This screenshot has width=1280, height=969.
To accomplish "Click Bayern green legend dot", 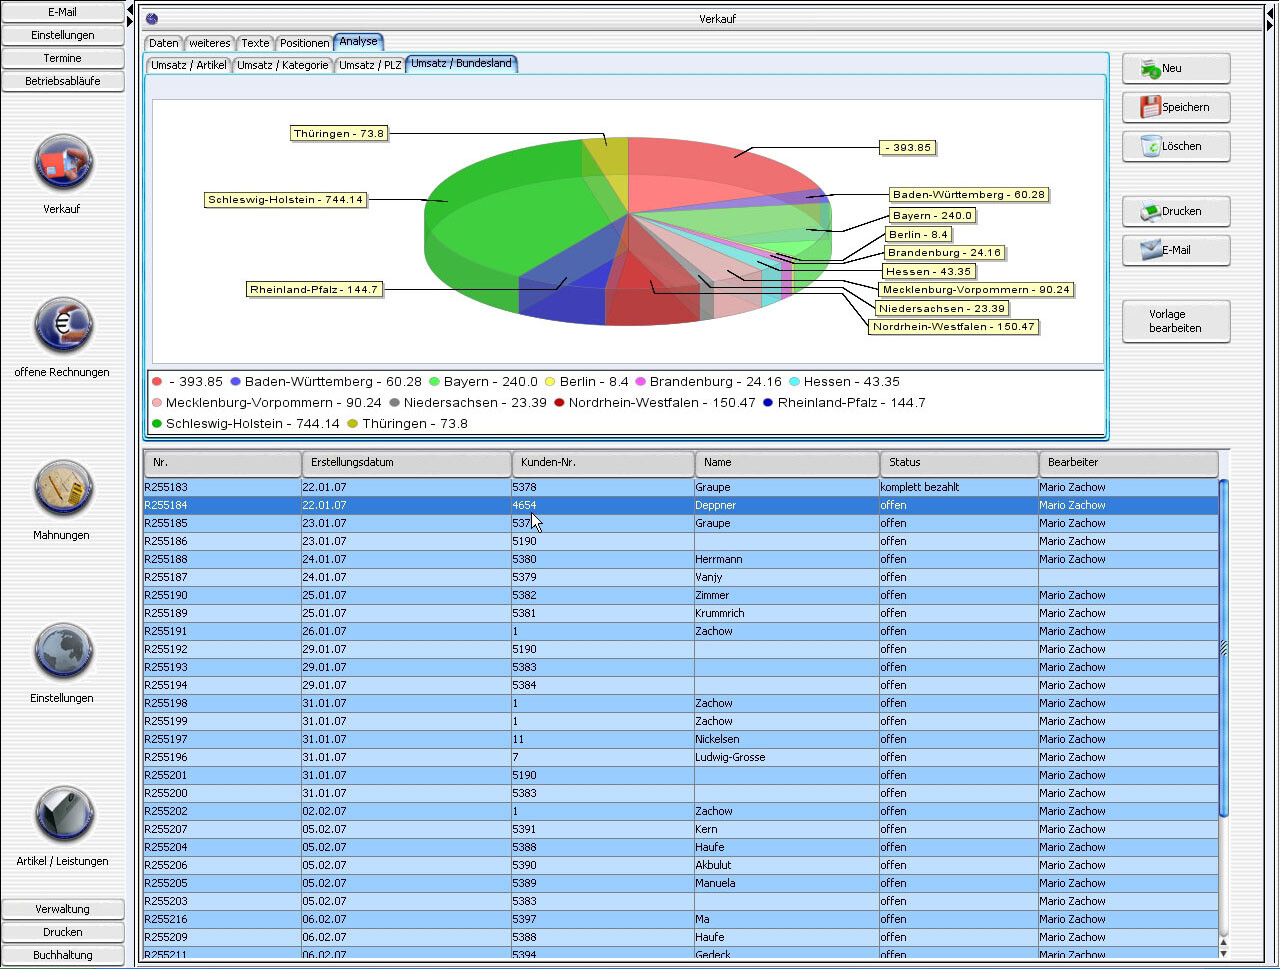I will 435,382.
